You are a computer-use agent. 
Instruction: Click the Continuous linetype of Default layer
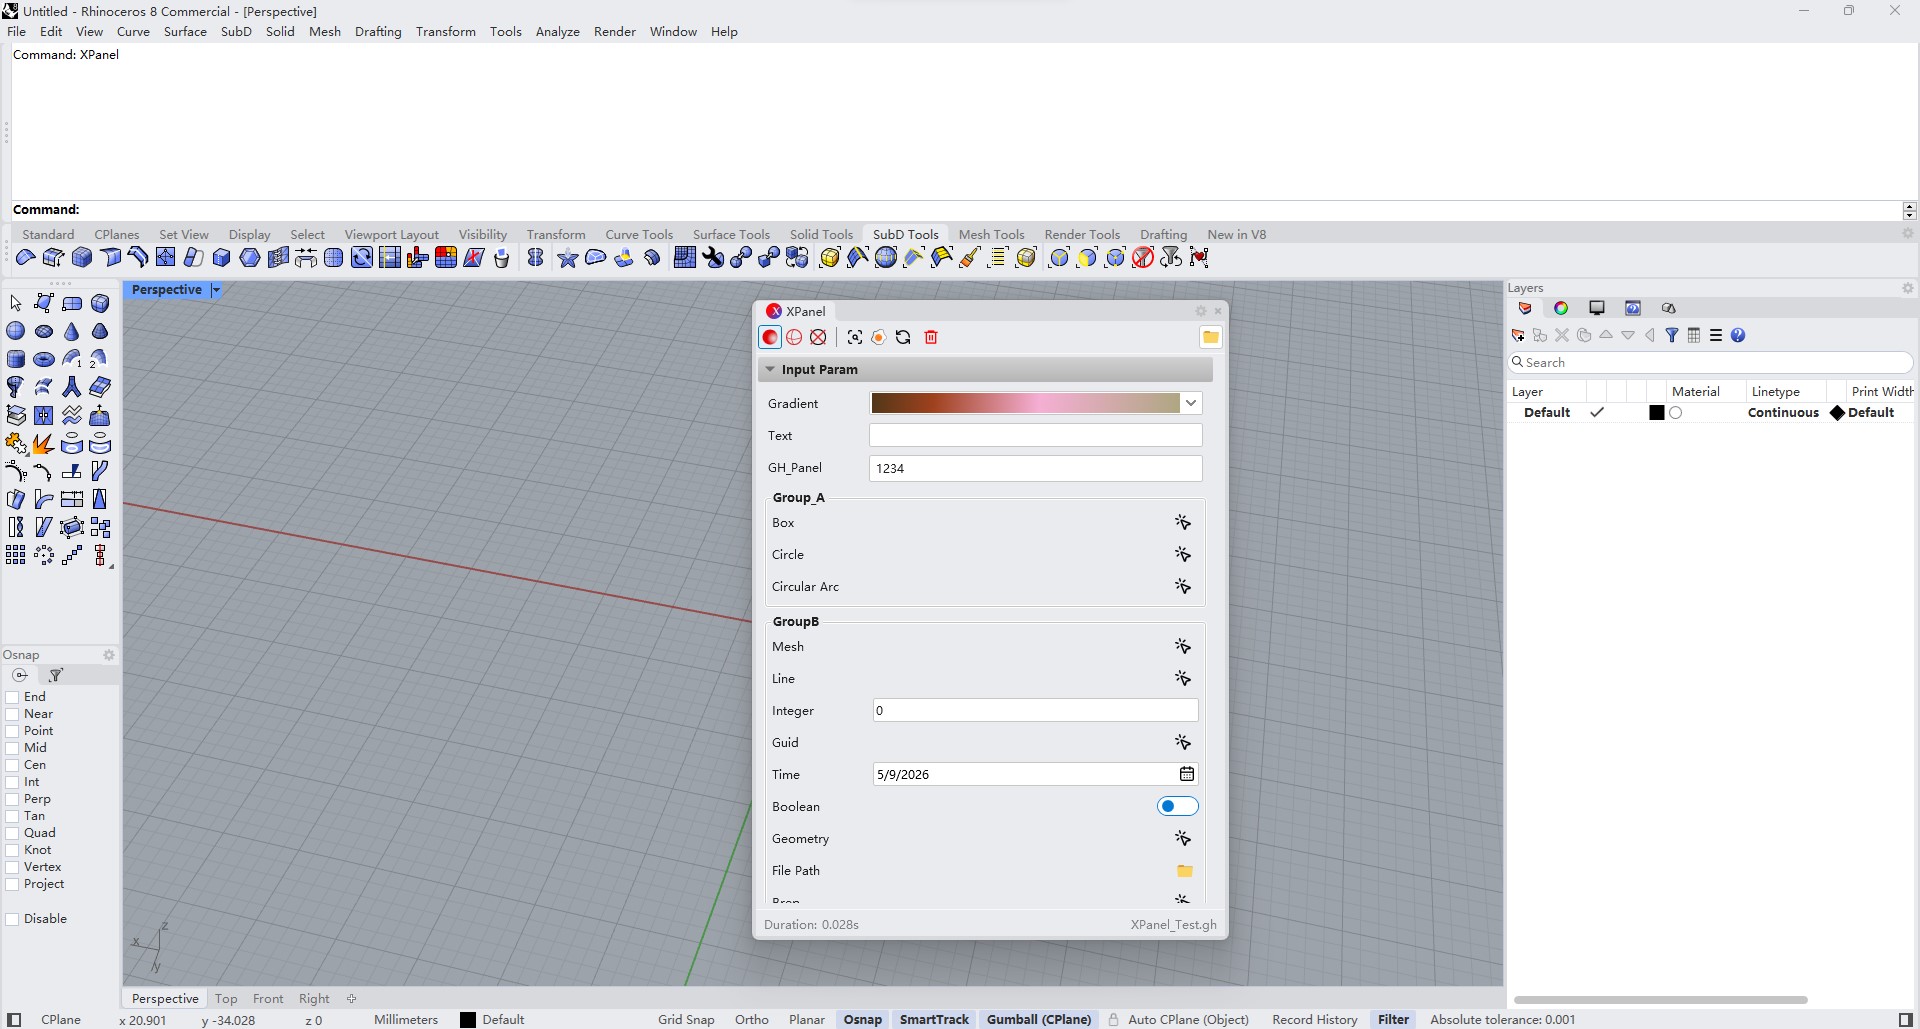tap(1783, 412)
